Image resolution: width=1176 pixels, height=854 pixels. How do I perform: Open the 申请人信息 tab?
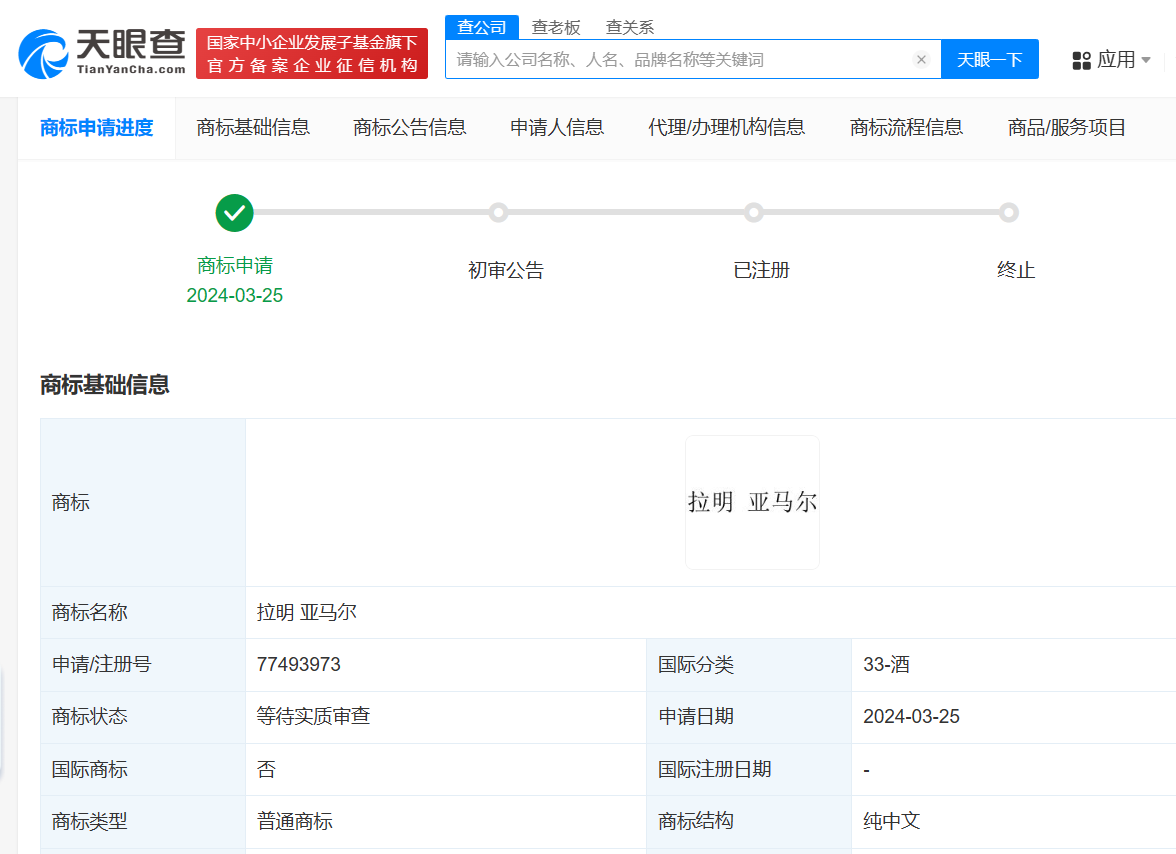coord(557,127)
